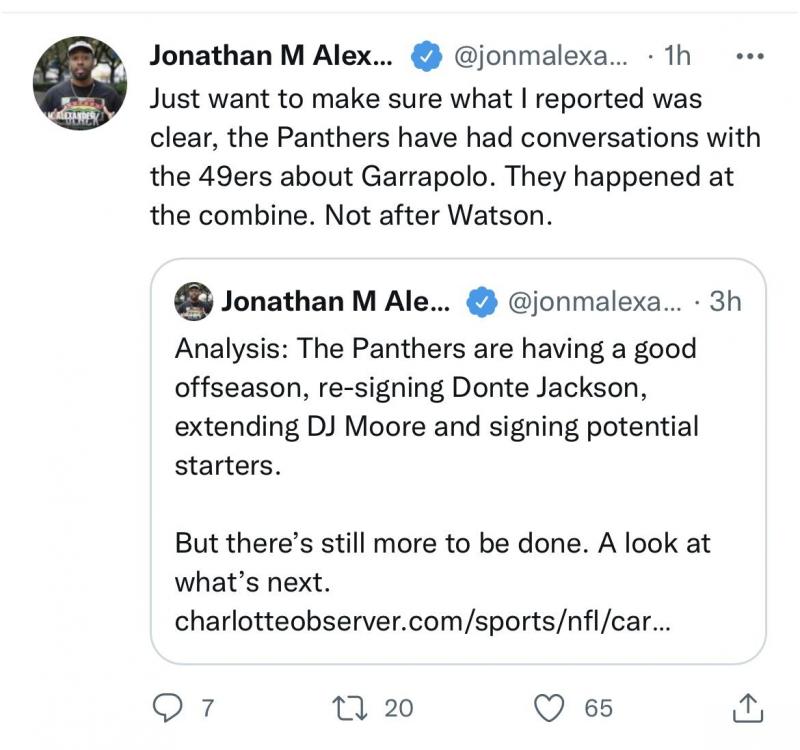Like the tweet with the heart icon

click(x=550, y=707)
